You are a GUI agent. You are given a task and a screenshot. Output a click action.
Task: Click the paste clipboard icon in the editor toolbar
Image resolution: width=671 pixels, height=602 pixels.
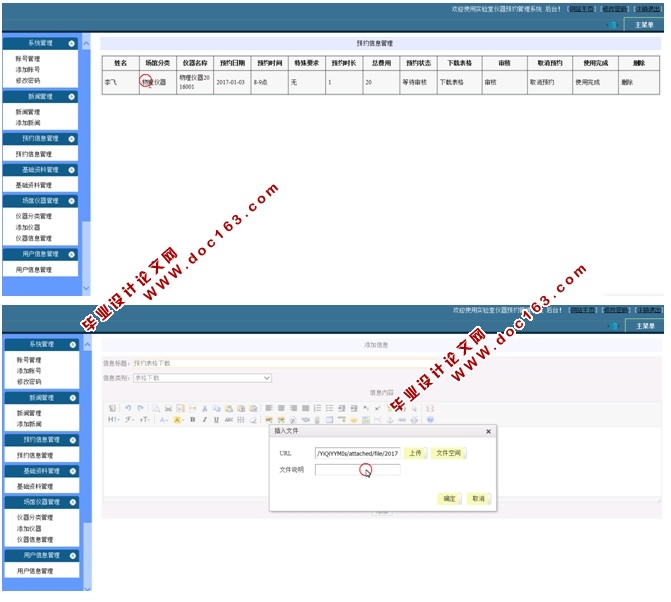(x=229, y=408)
